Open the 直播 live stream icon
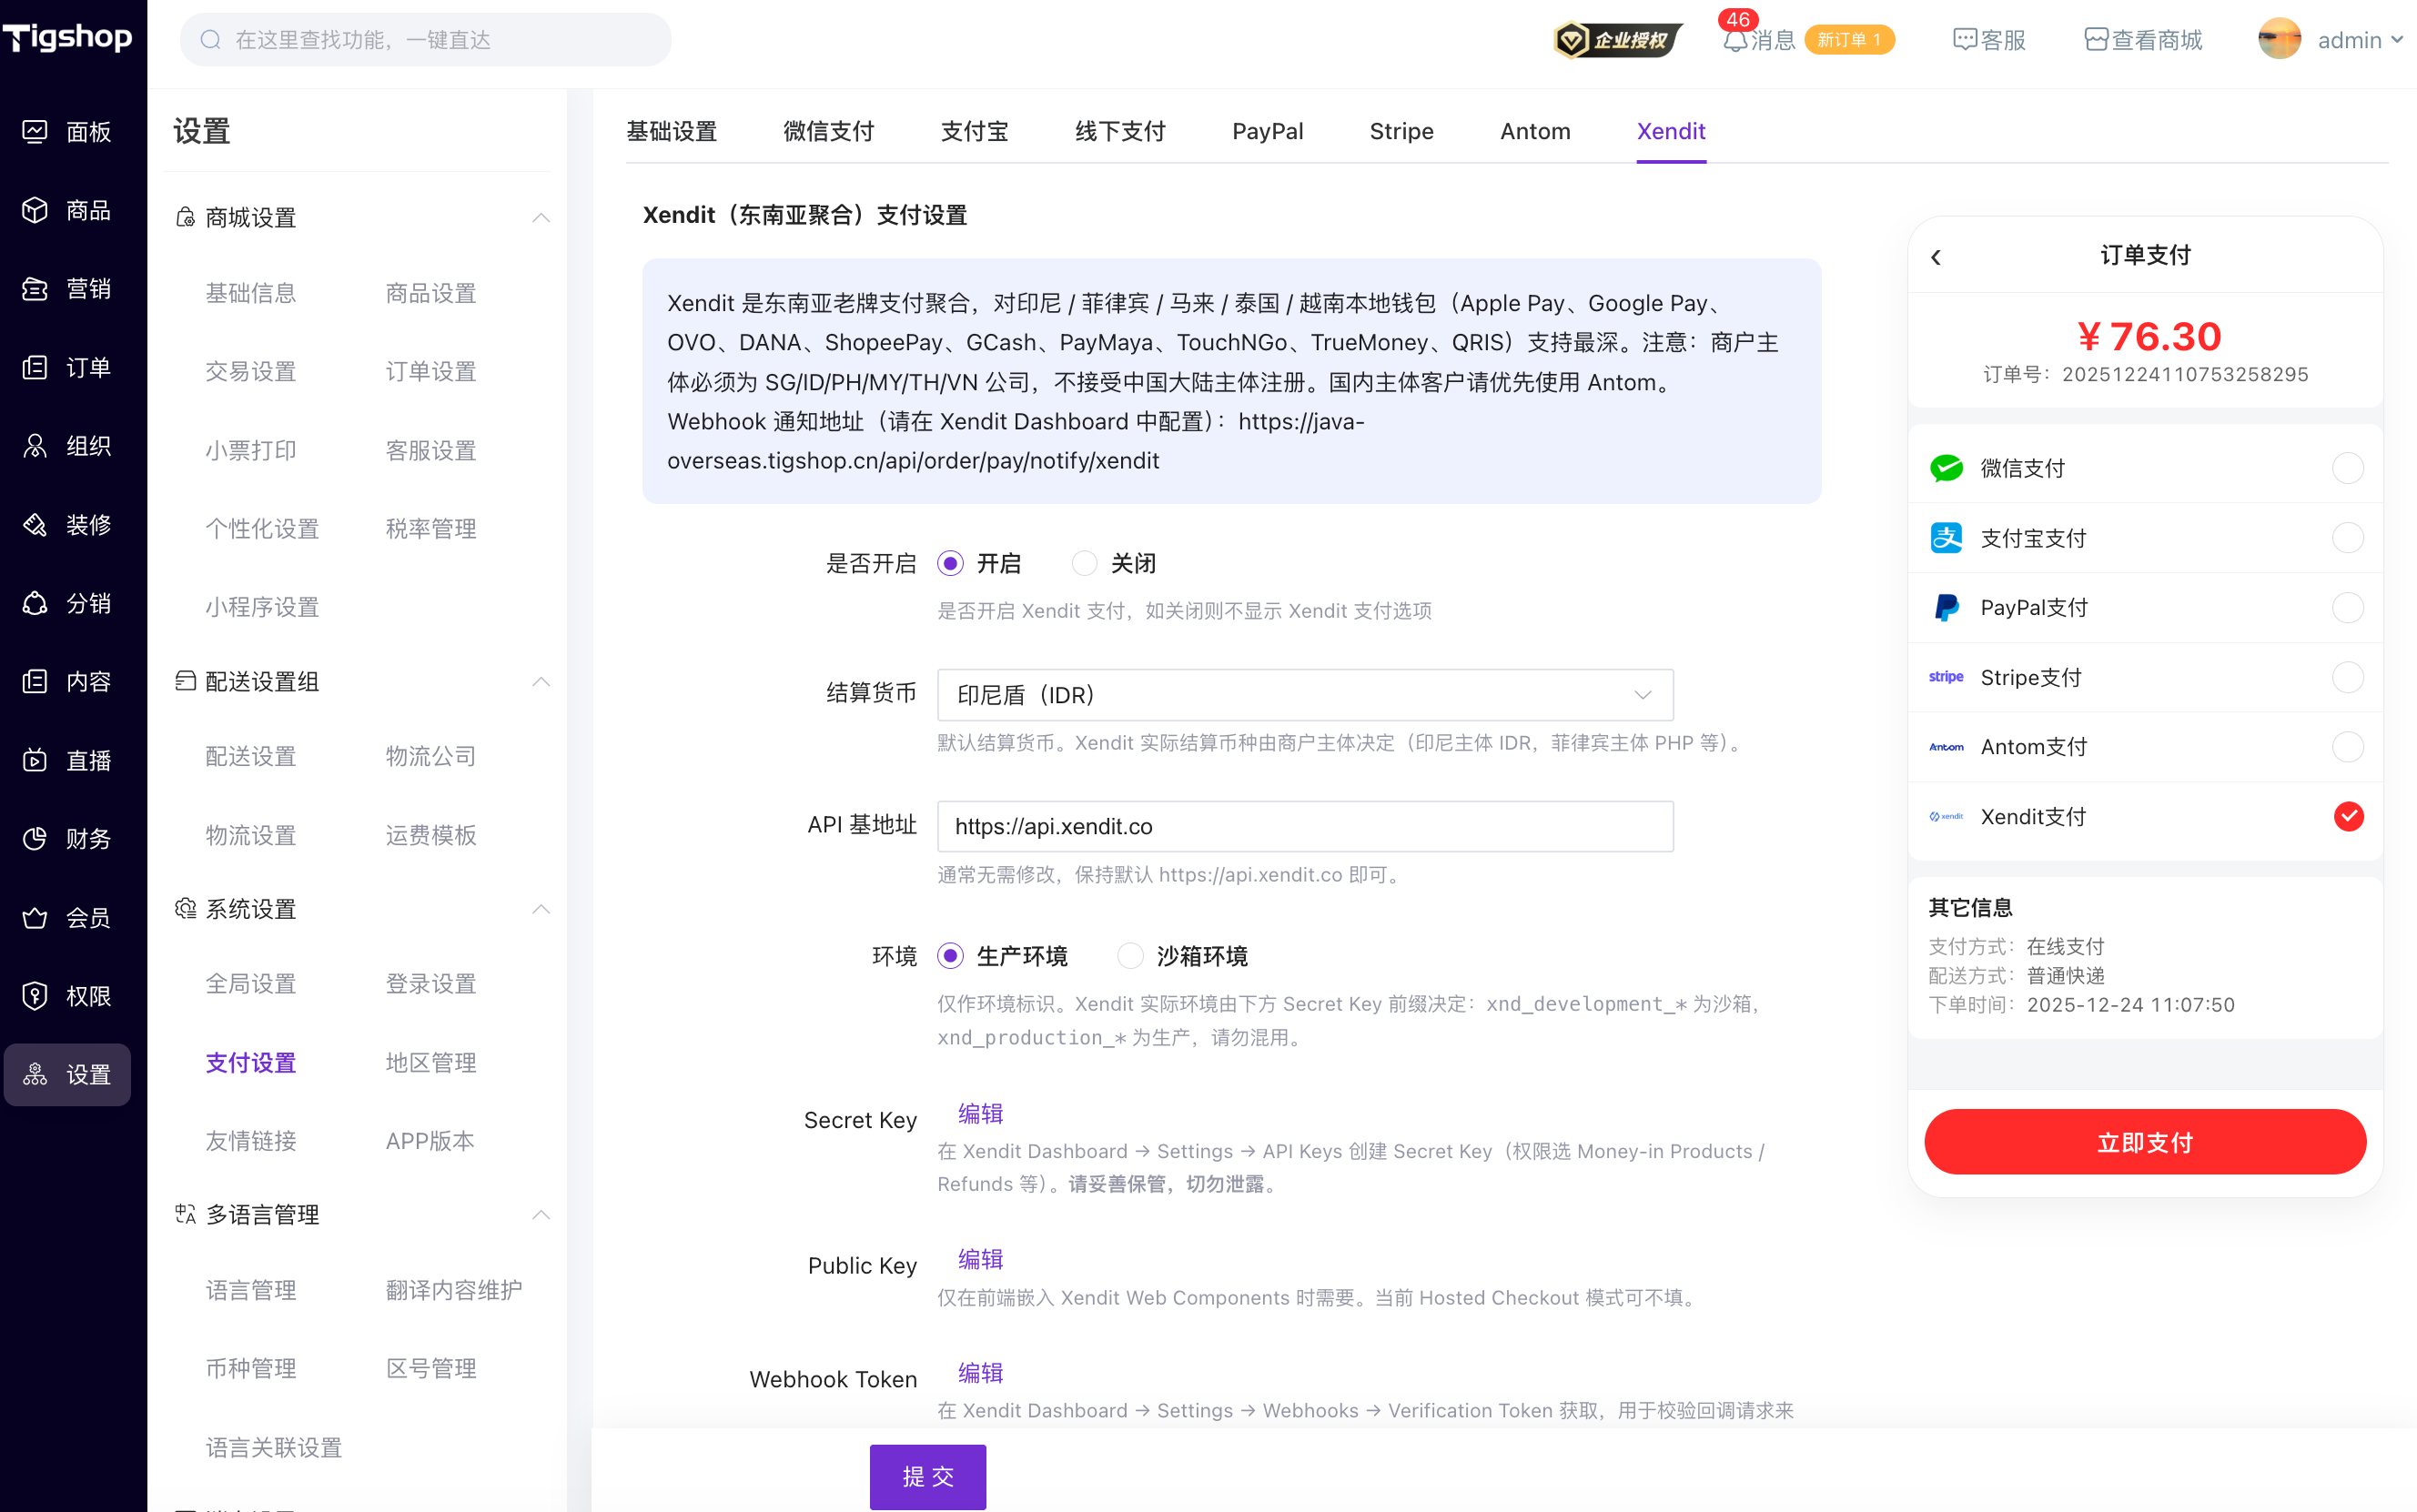Viewport: 2417px width, 1512px height. tap(35, 760)
